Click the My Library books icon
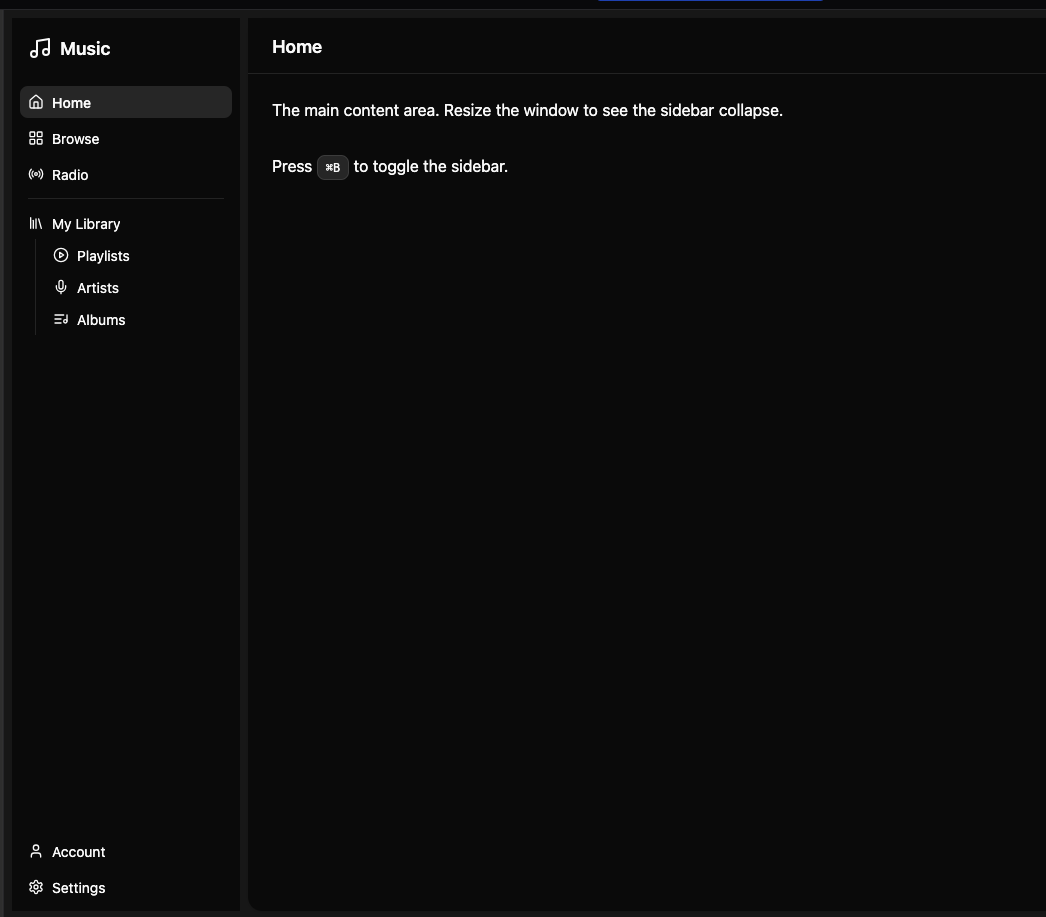Viewport: 1046px width, 917px height. [x=36, y=223]
